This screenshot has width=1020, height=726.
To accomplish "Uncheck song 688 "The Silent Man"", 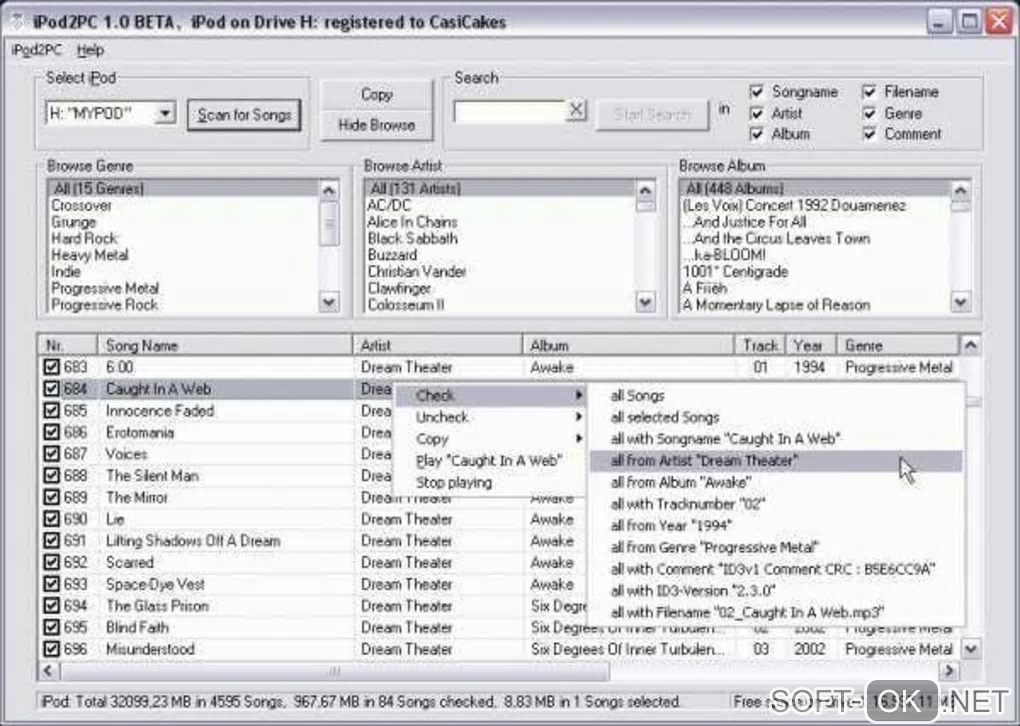I will coord(51,476).
